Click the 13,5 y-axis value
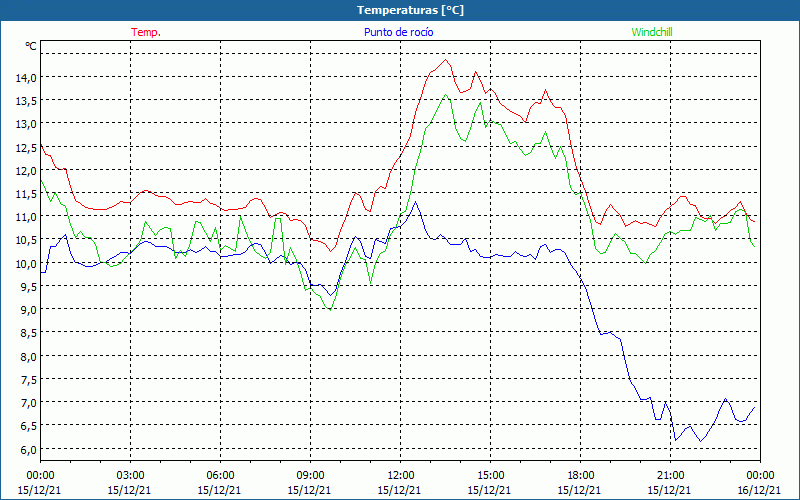 pyautogui.click(x=26, y=101)
